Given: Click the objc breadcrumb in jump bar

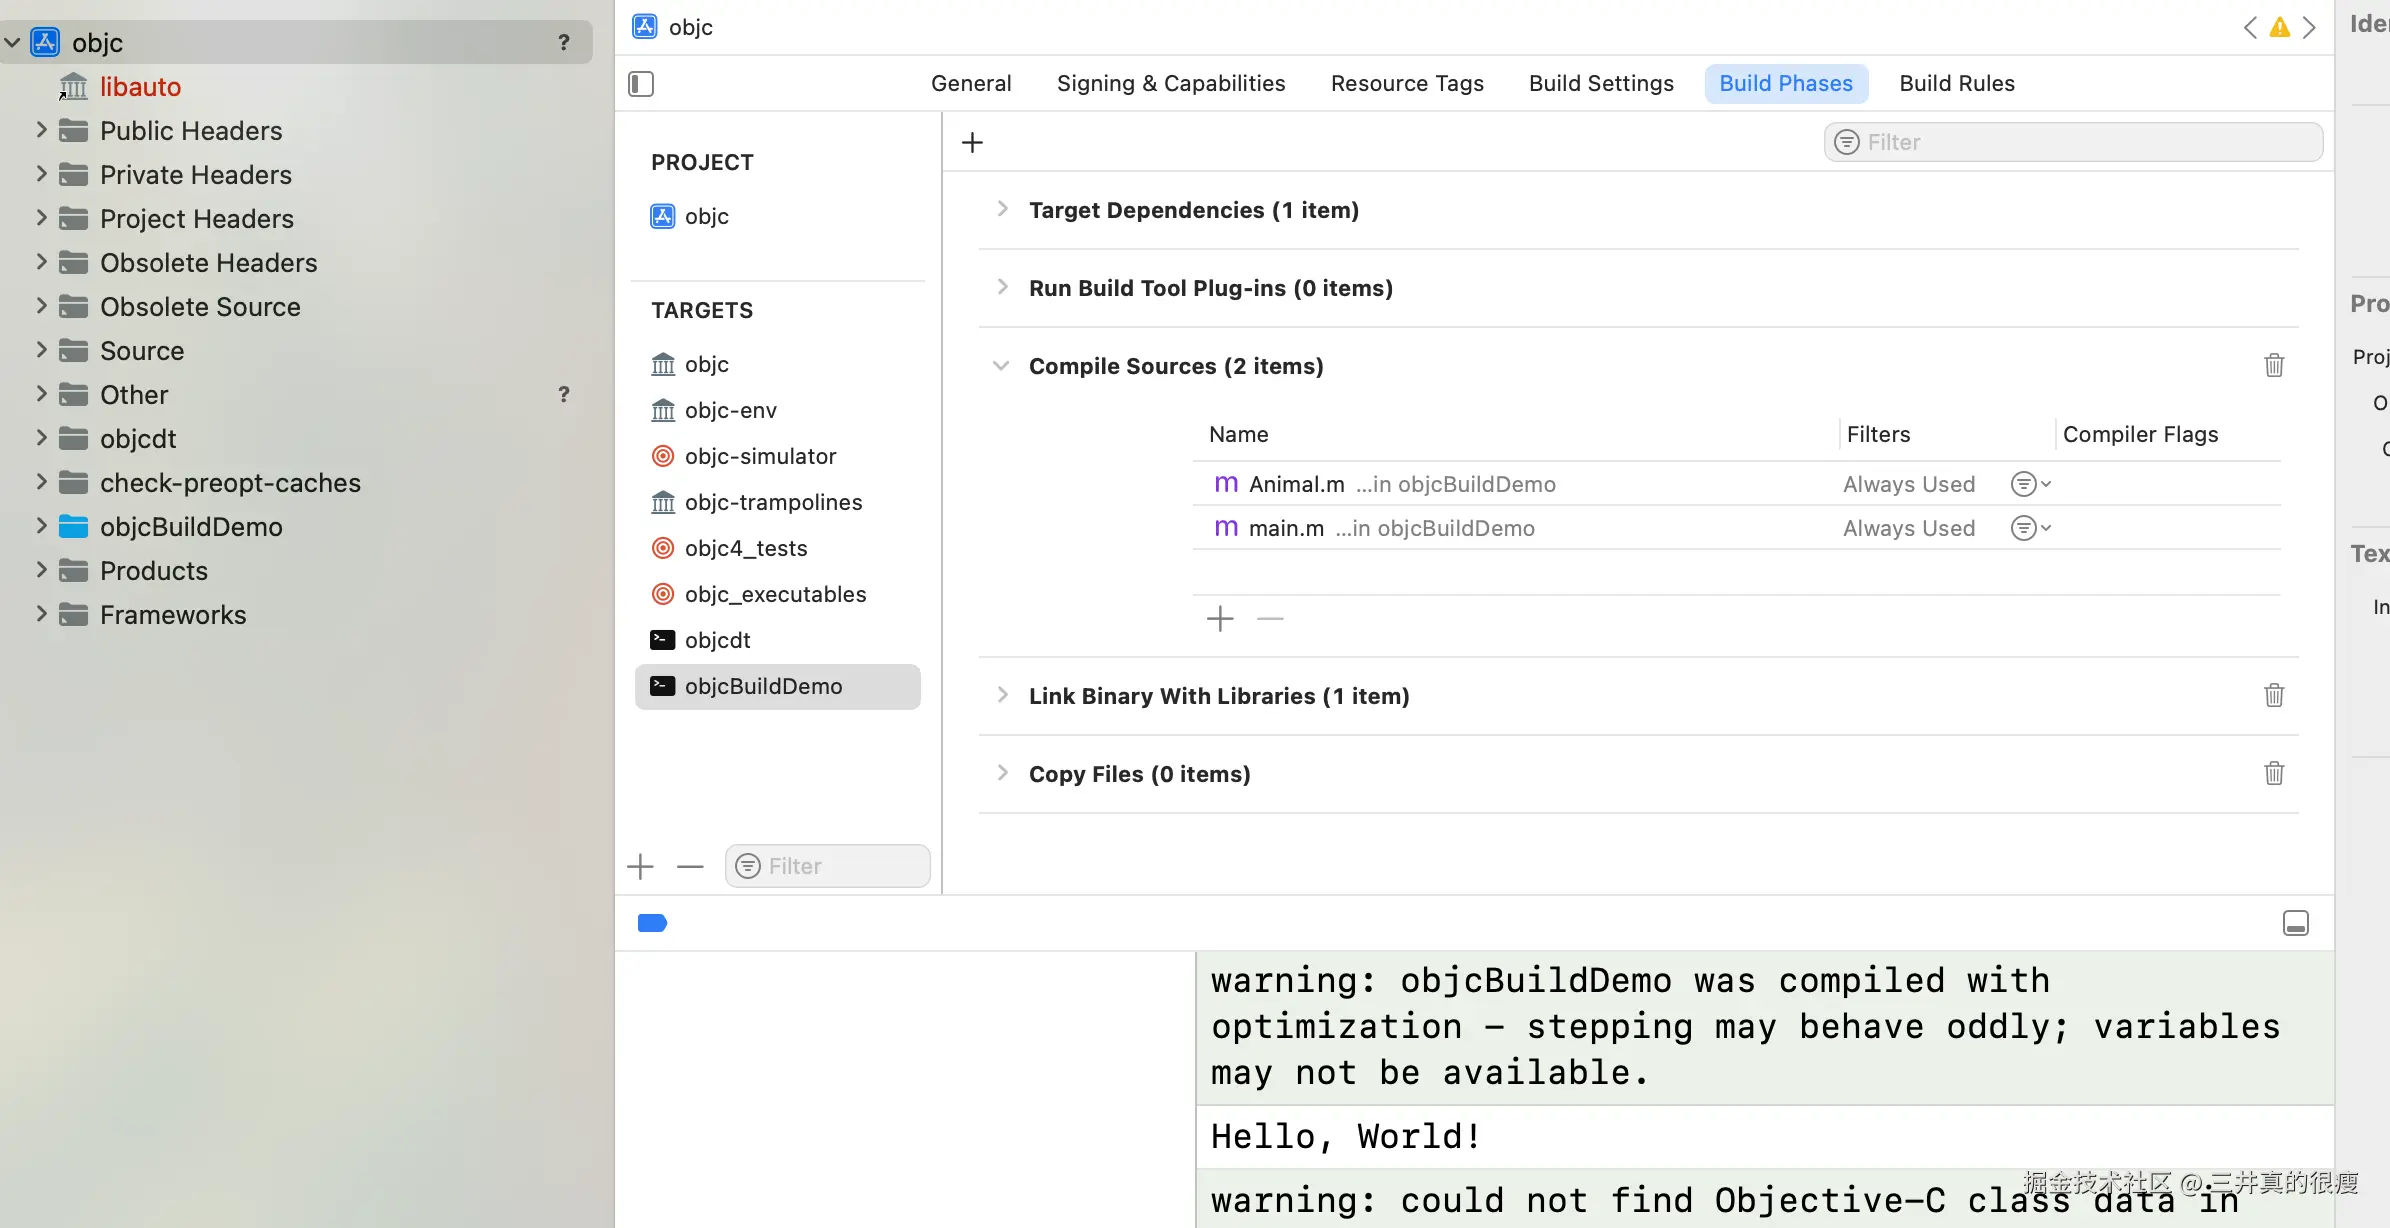Looking at the screenshot, I should tap(673, 27).
